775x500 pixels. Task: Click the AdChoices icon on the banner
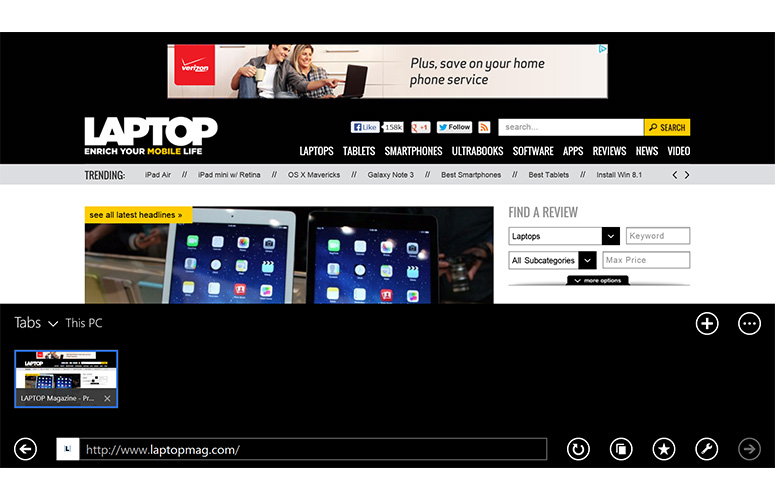pyautogui.click(x=603, y=49)
